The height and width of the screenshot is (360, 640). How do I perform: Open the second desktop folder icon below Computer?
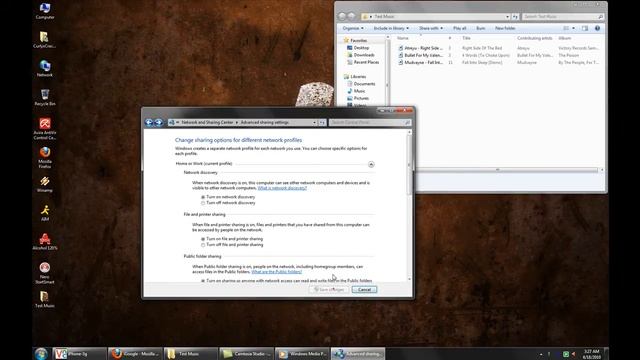pyautogui.click(x=45, y=40)
